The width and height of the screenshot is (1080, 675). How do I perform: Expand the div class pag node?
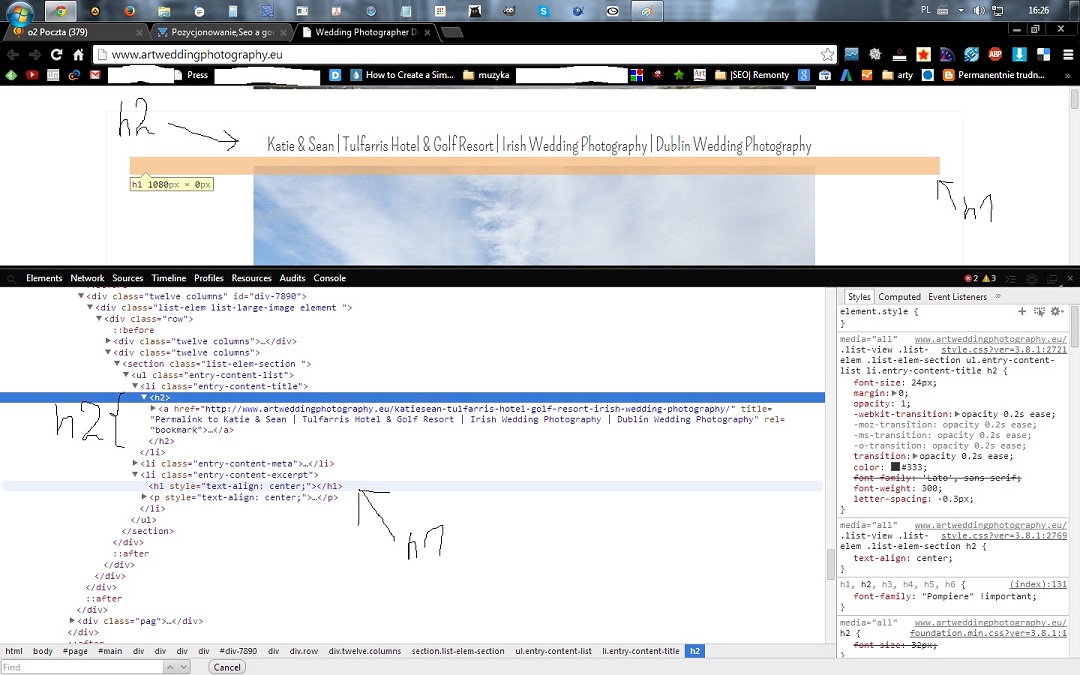point(72,621)
